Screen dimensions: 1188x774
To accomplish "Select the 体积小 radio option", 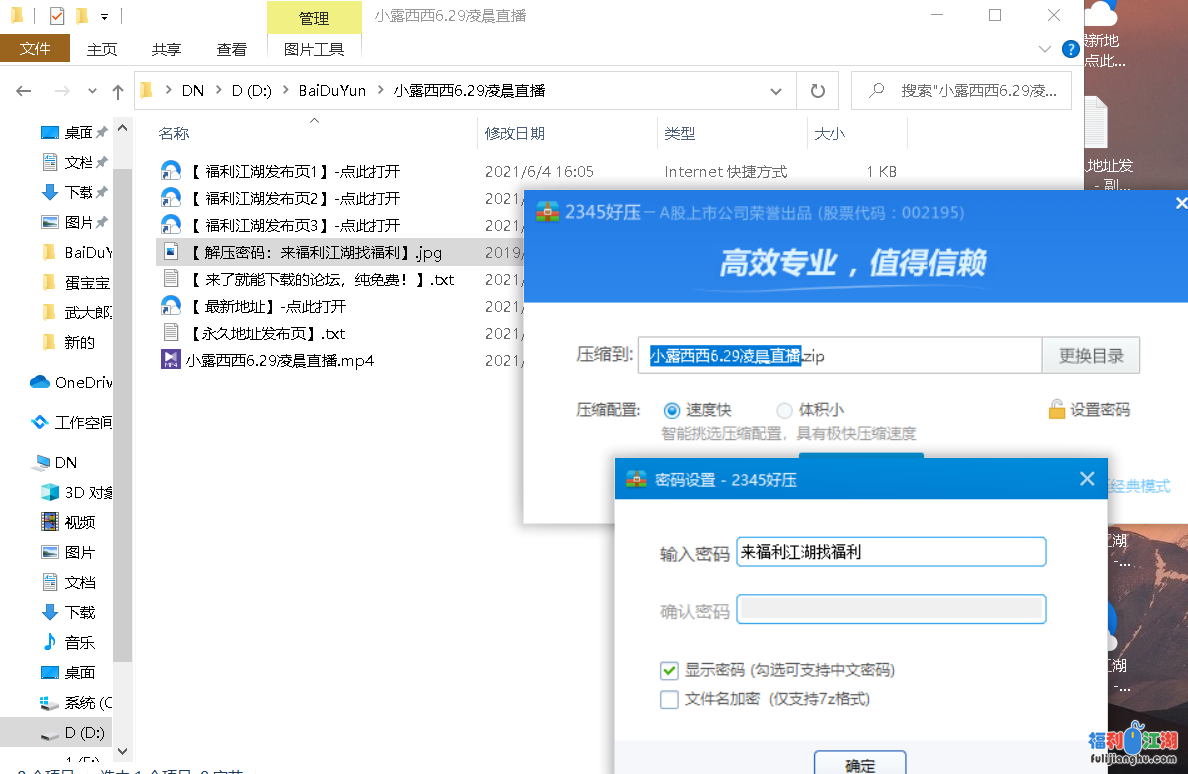I will click(784, 410).
